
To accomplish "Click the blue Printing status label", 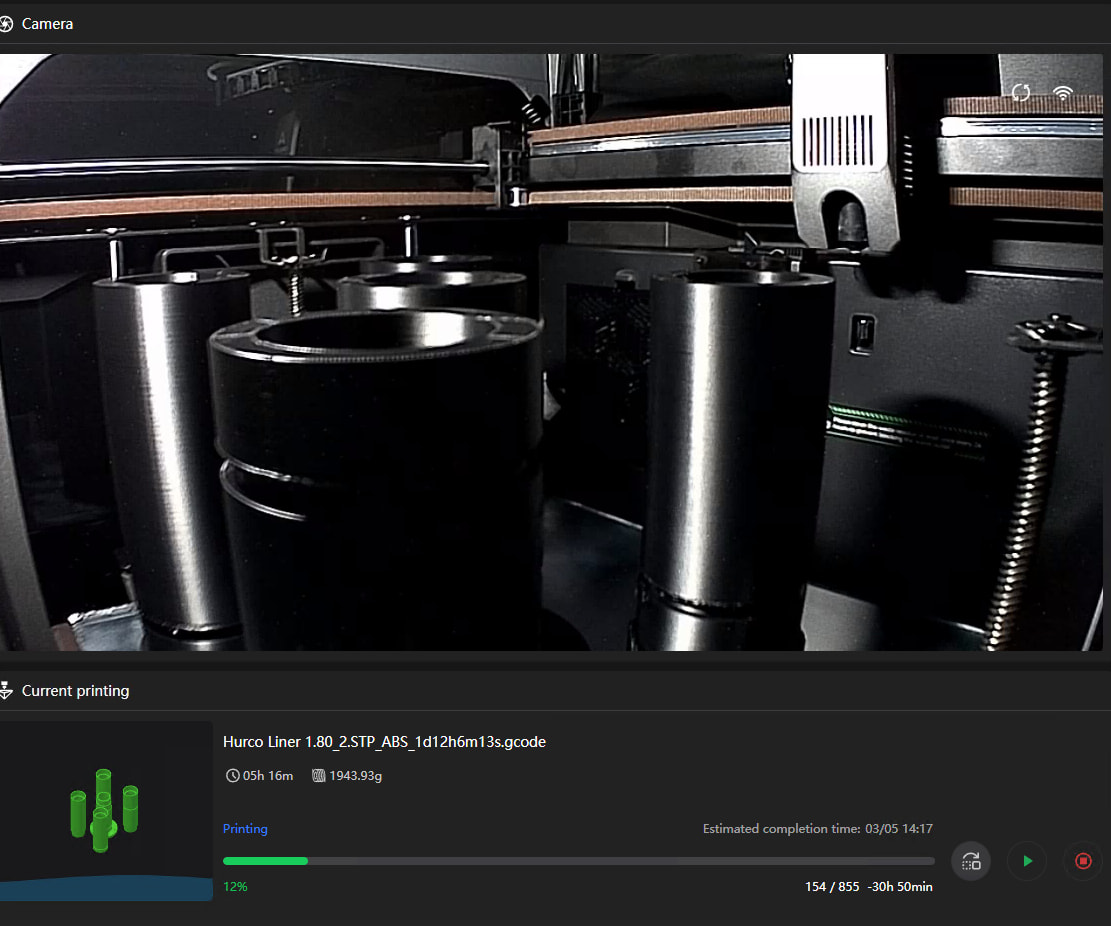I will (245, 829).
